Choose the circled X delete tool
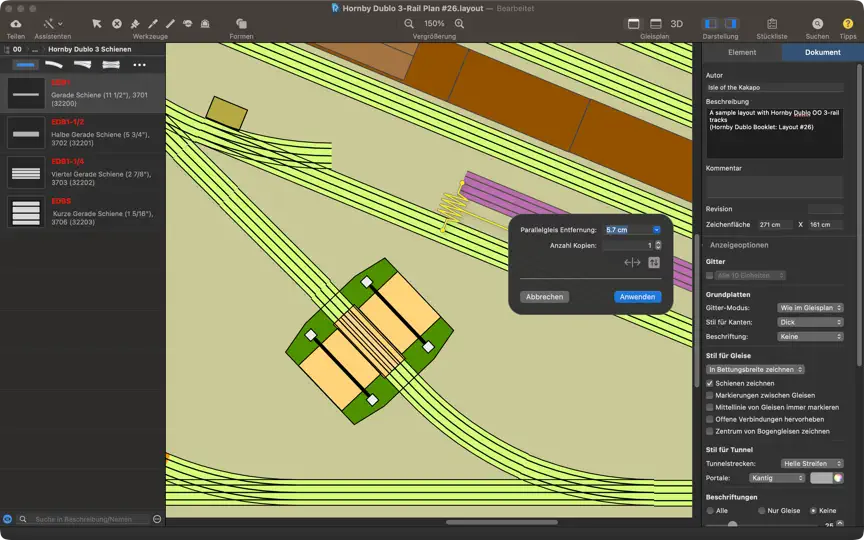This screenshot has height=540, width=864. [x=117, y=24]
